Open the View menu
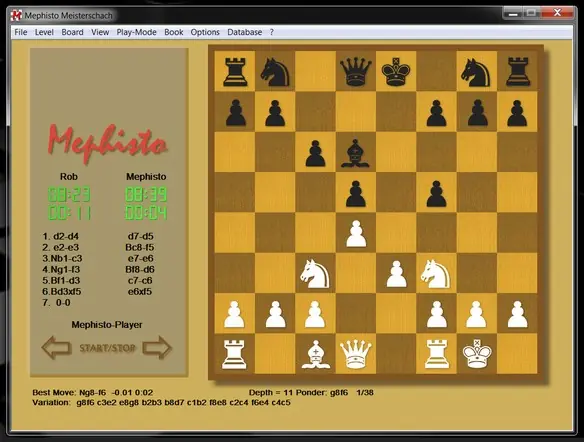Image resolution: width=584 pixels, height=442 pixels. pos(100,32)
